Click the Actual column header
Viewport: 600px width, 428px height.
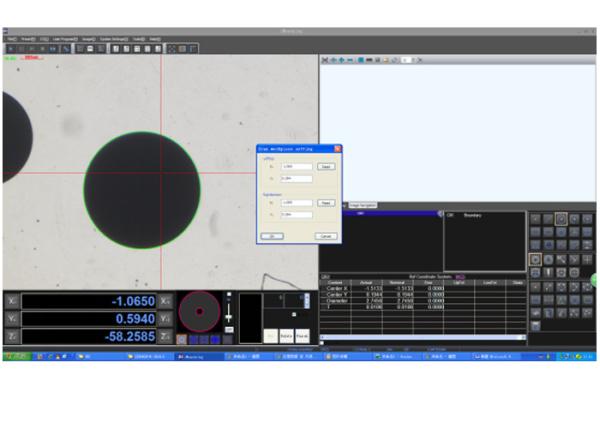click(366, 283)
